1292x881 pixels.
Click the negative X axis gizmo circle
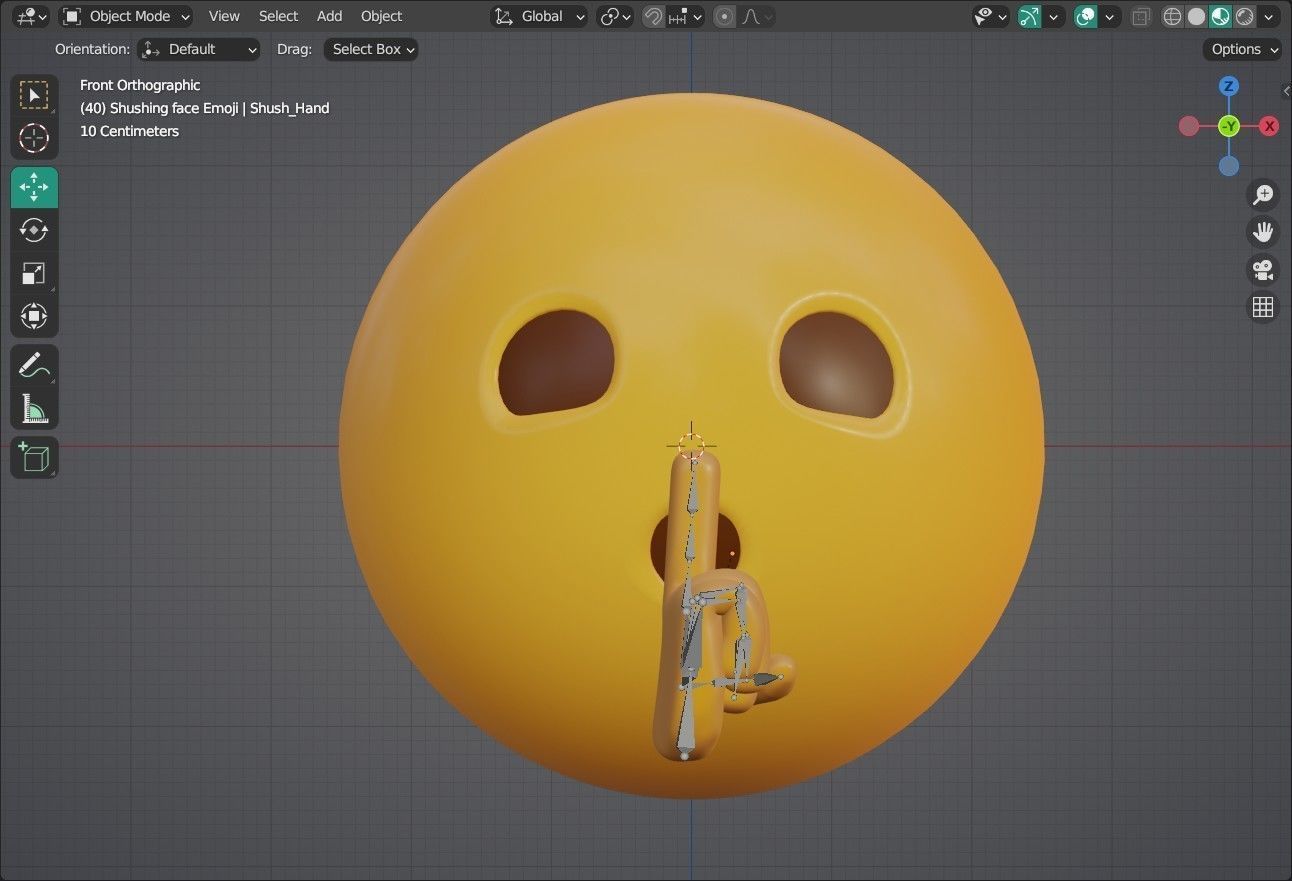click(1189, 126)
